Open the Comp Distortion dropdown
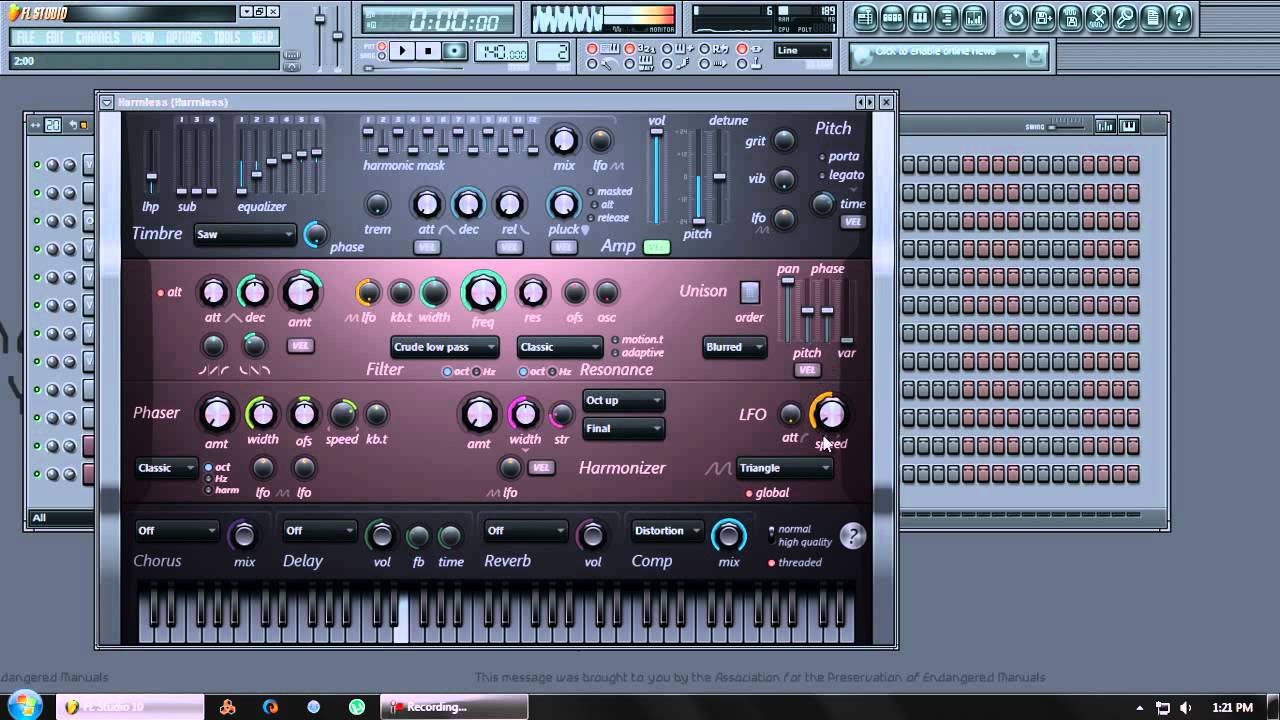Image resolution: width=1280 pixels, height=720 pixels. 668,530
